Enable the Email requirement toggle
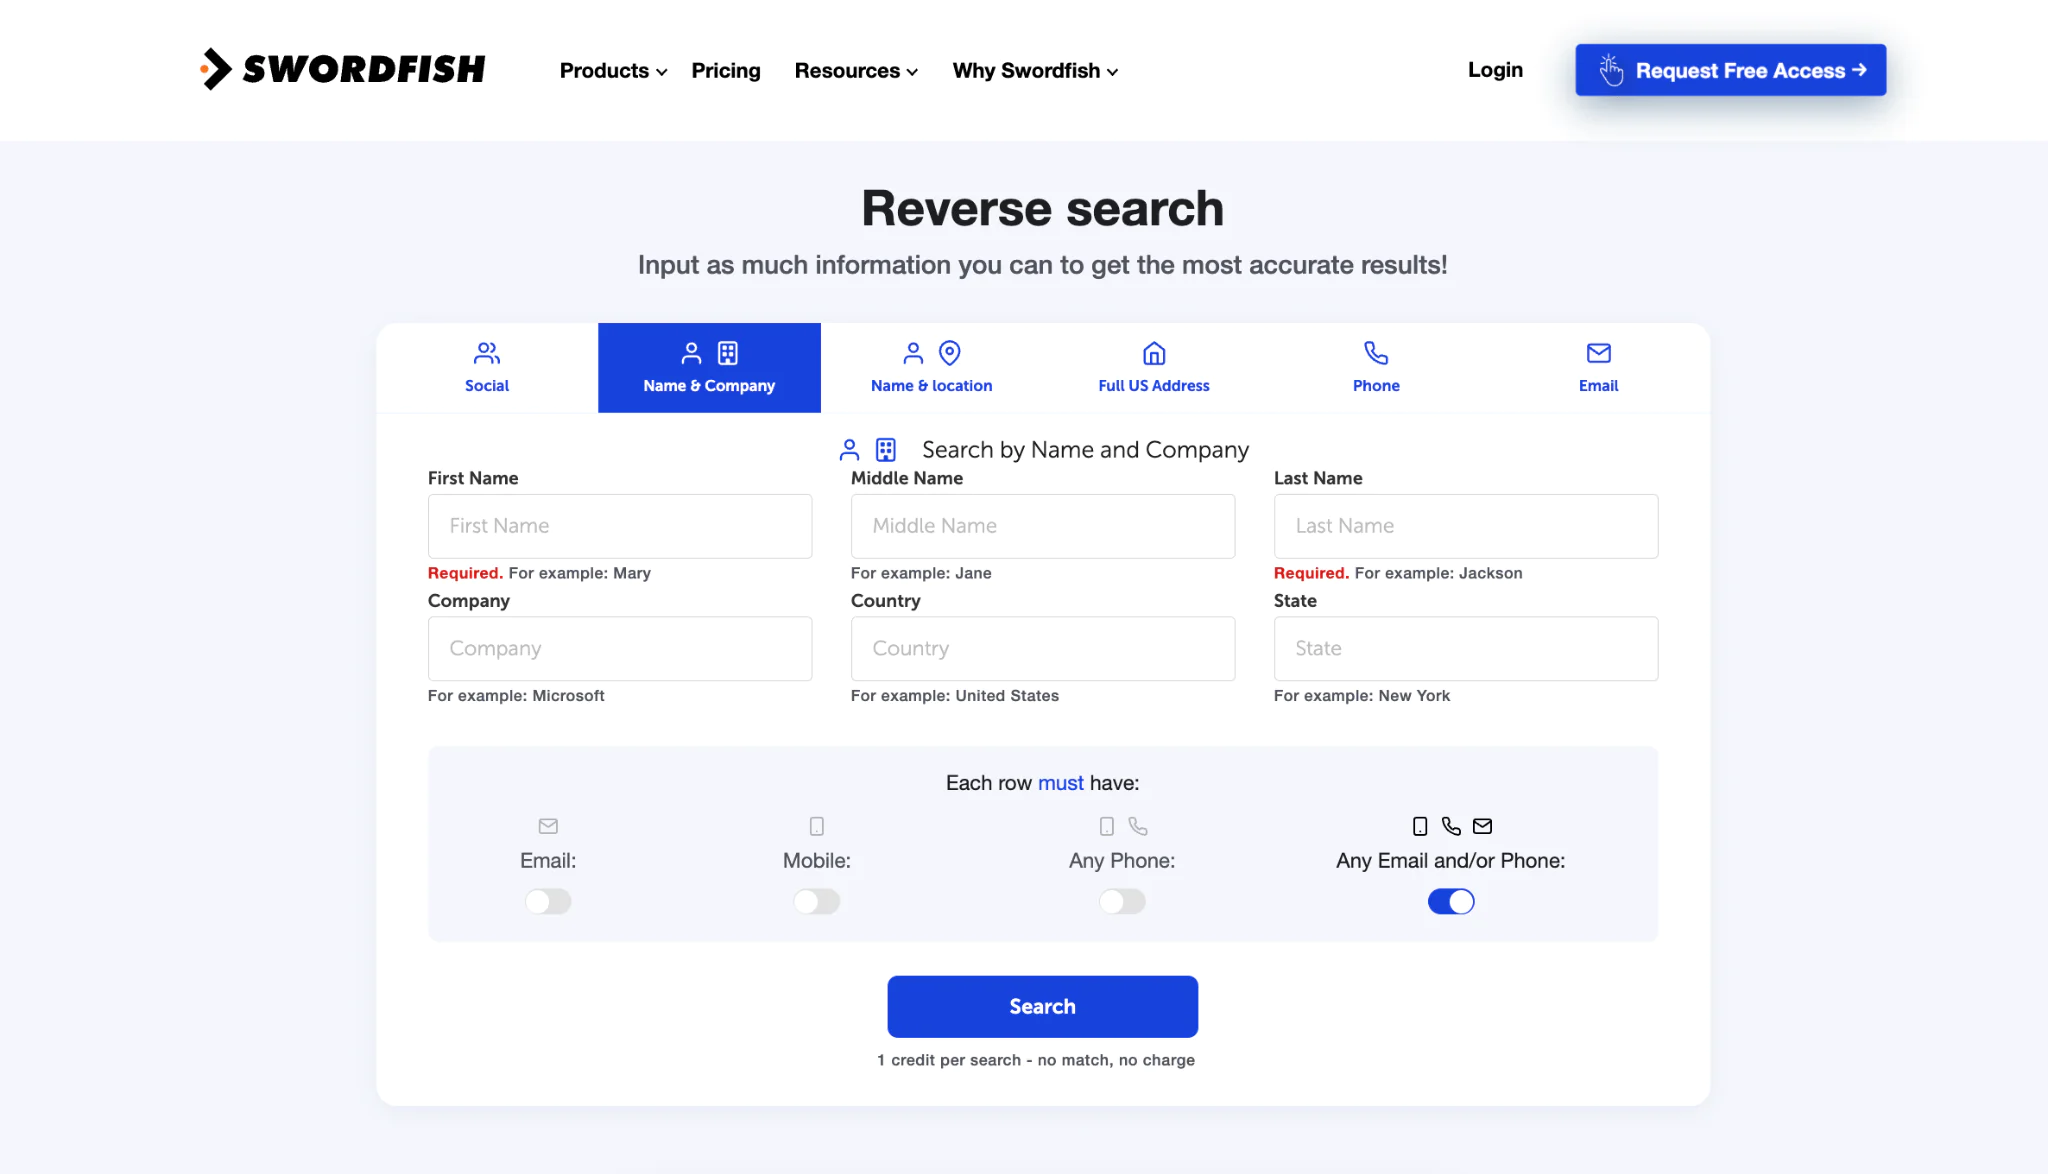The image size is (2048, 1174). point(548,902)
